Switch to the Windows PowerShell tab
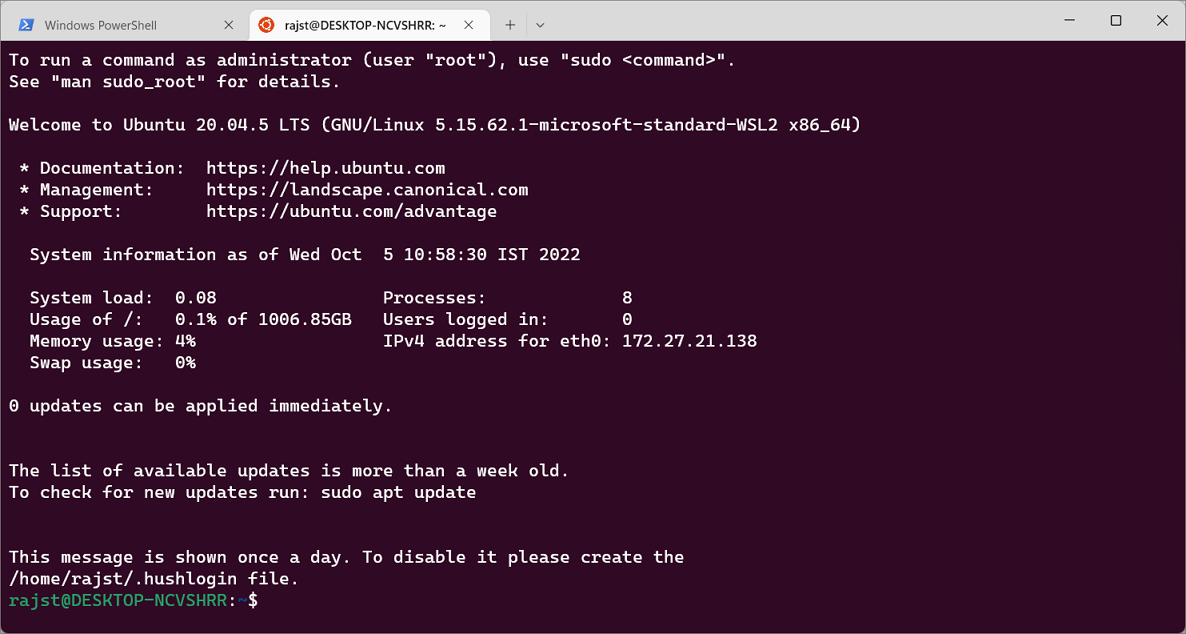 (x=126, y=25)
